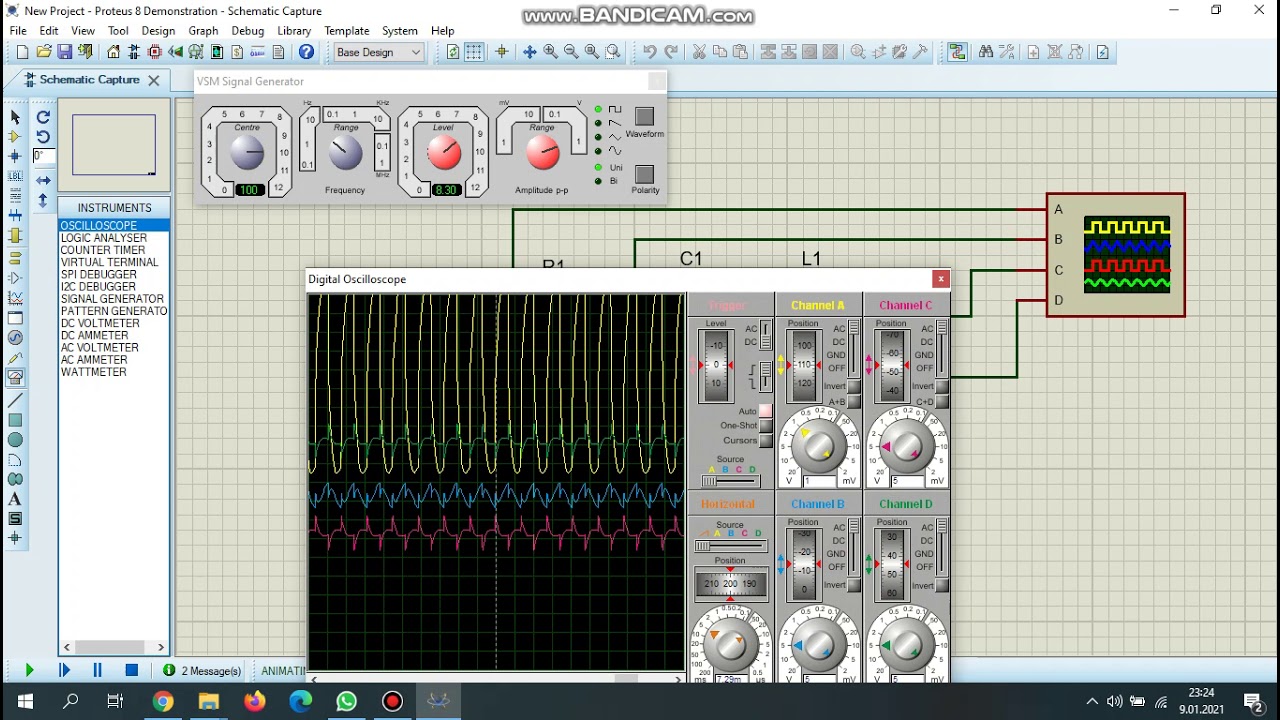Search and tag with binoculars icon
Screen dimensions: 1280x720
pos(986,52)
